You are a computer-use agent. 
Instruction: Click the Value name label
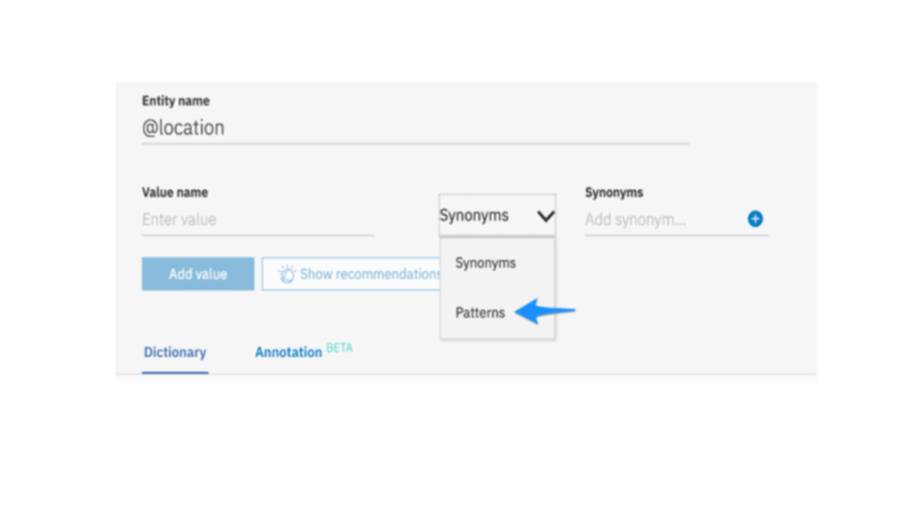coord(175,192)
